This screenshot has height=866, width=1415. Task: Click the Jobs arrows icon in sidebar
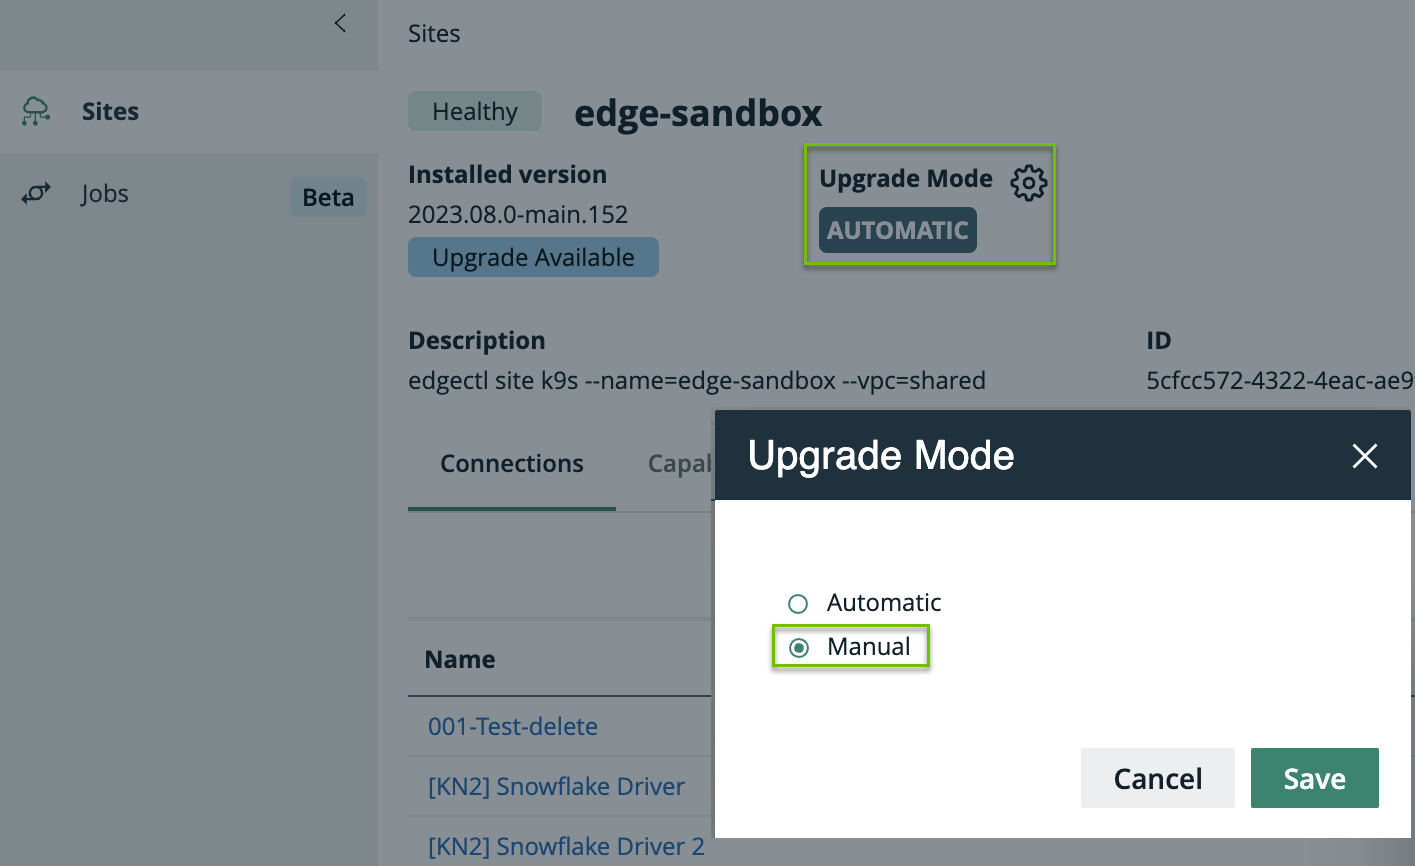[x=36, y=194]
